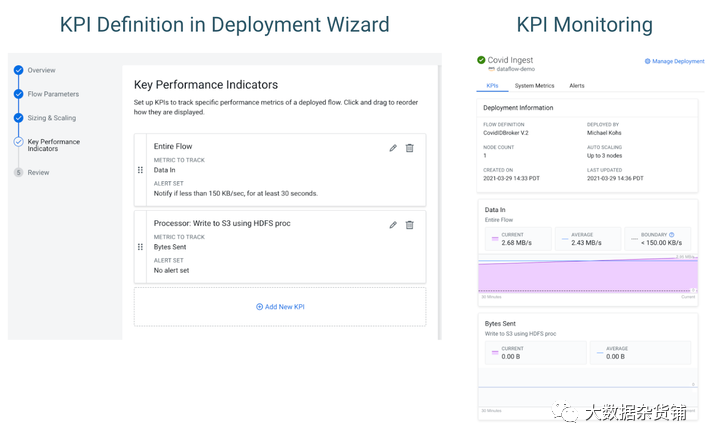Grab the Processor KPI drag handle
The image size is (709, 443).
click(140, 247)
